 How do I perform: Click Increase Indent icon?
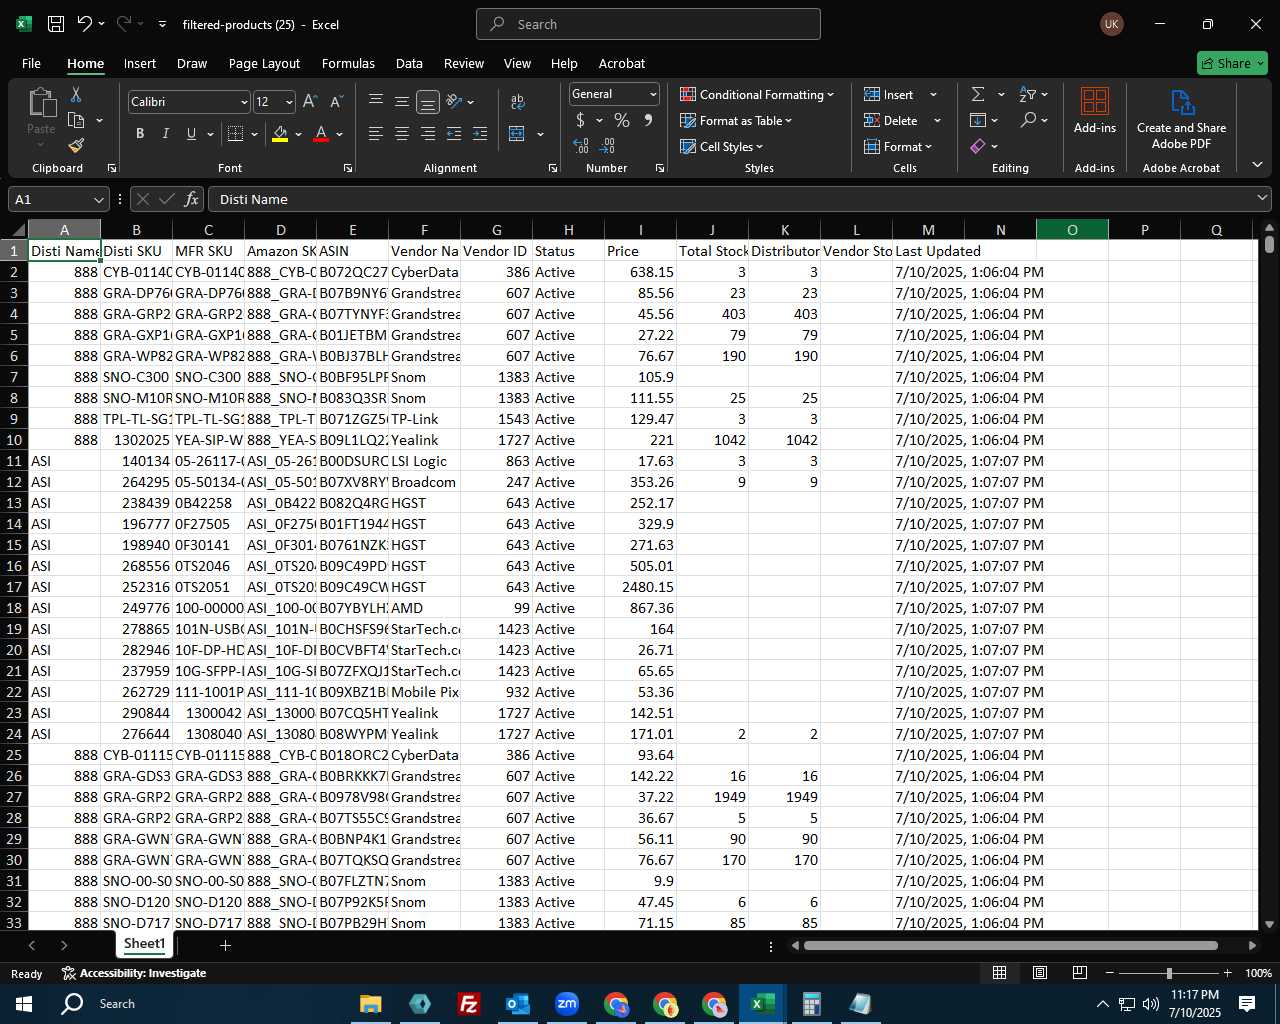(480, 133)
